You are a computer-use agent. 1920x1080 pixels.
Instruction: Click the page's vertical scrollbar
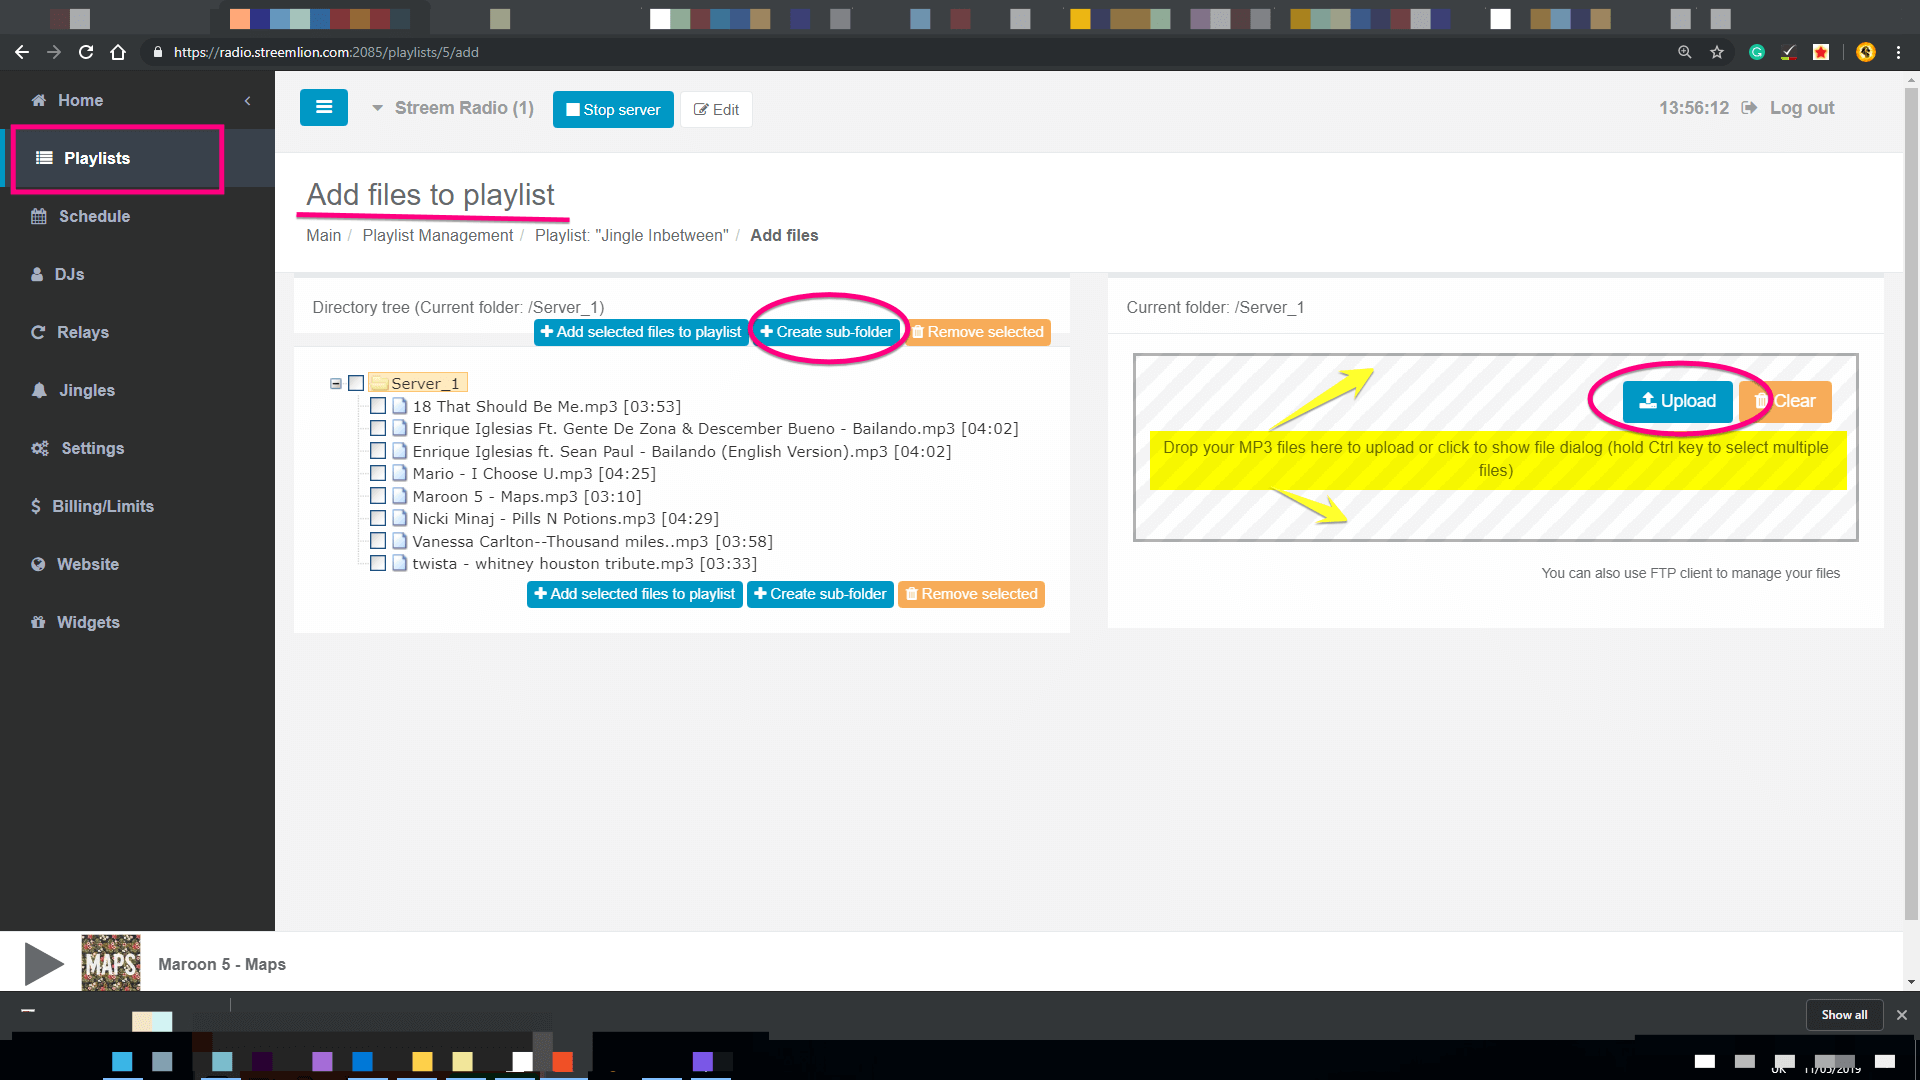pos(1910,500)
